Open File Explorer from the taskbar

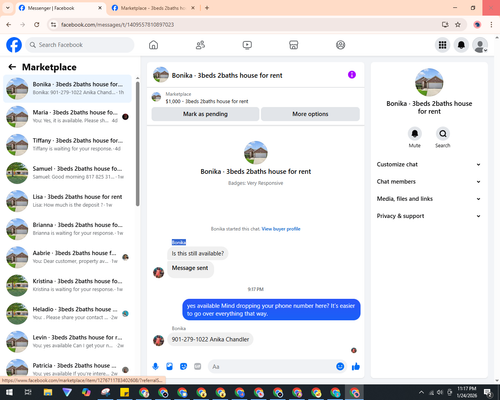click(48, 392)
